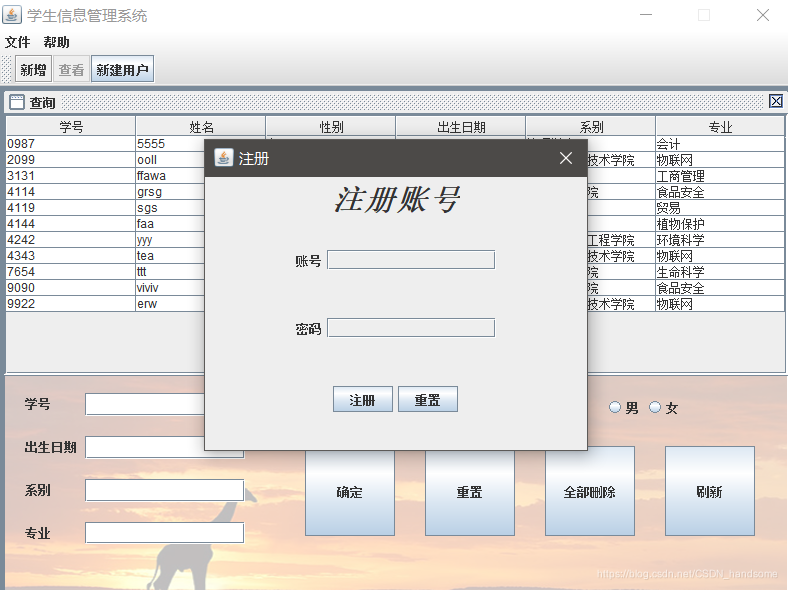
Task: Select major cell 贸易
Action: point(720,208)
